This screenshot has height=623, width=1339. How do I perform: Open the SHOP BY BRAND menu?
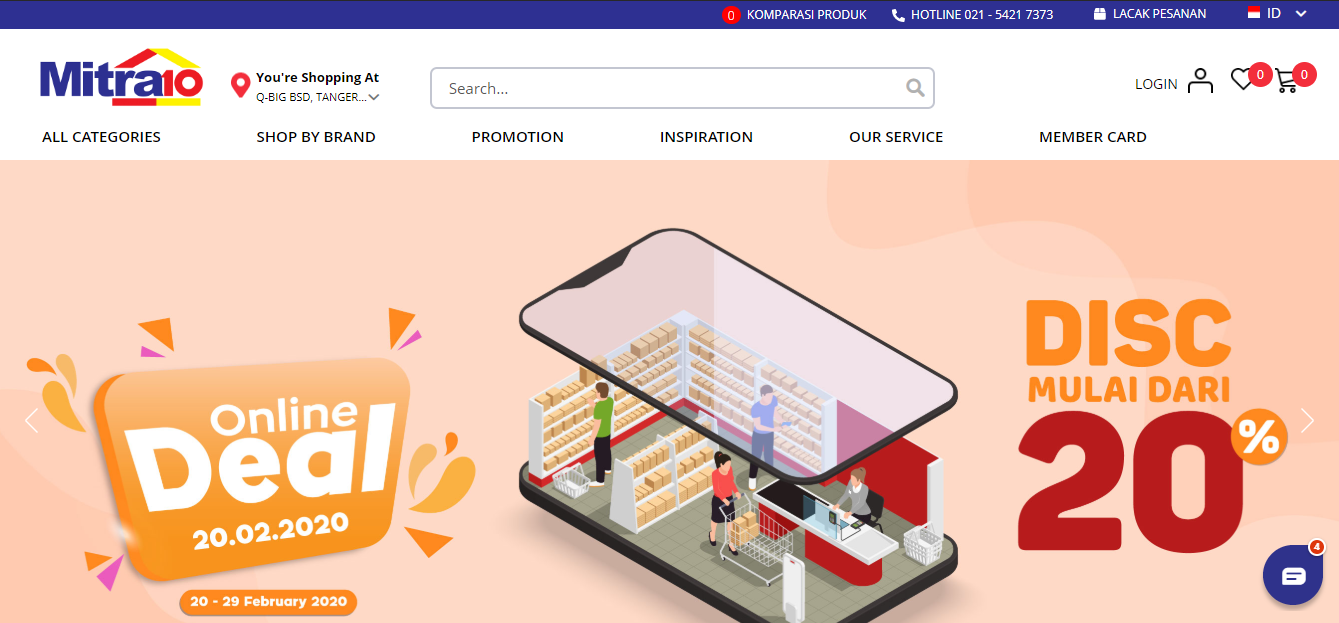[x=316, y=137]
